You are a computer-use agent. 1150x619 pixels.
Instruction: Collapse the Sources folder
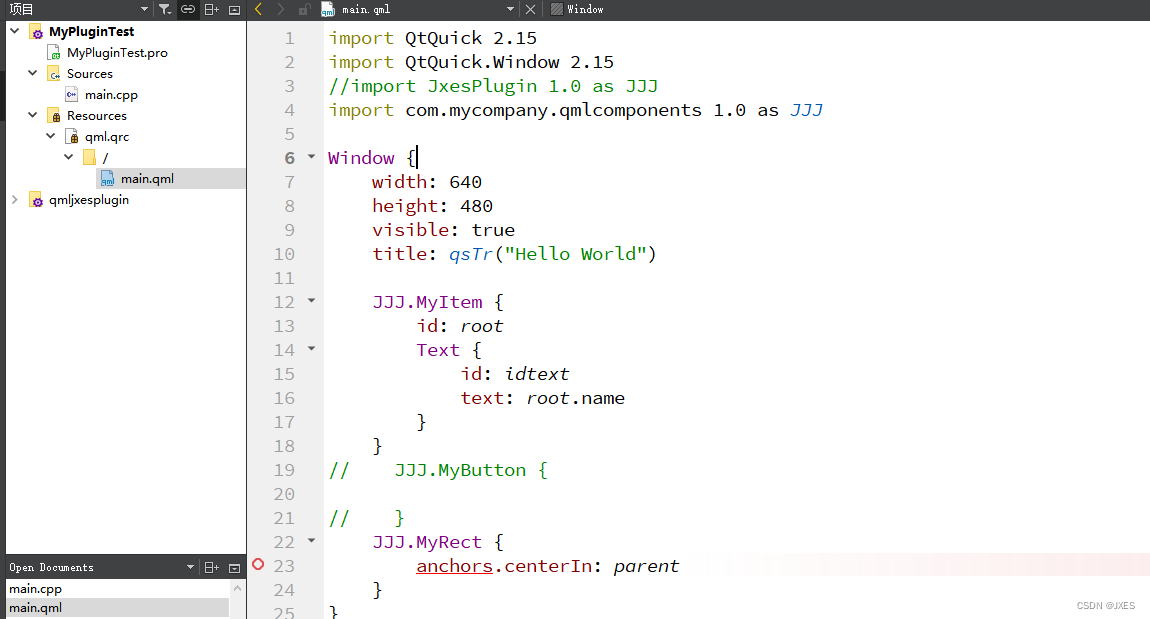pyautogui.click(x=33, y=73)
